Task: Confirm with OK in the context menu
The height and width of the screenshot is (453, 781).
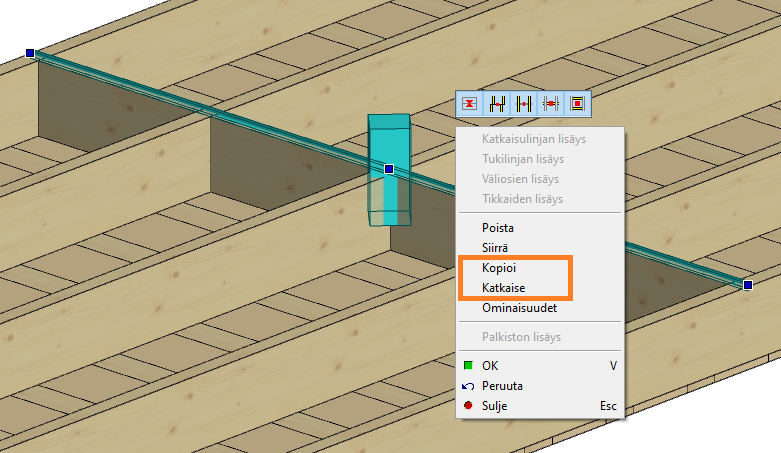Action: coord(490,366)
